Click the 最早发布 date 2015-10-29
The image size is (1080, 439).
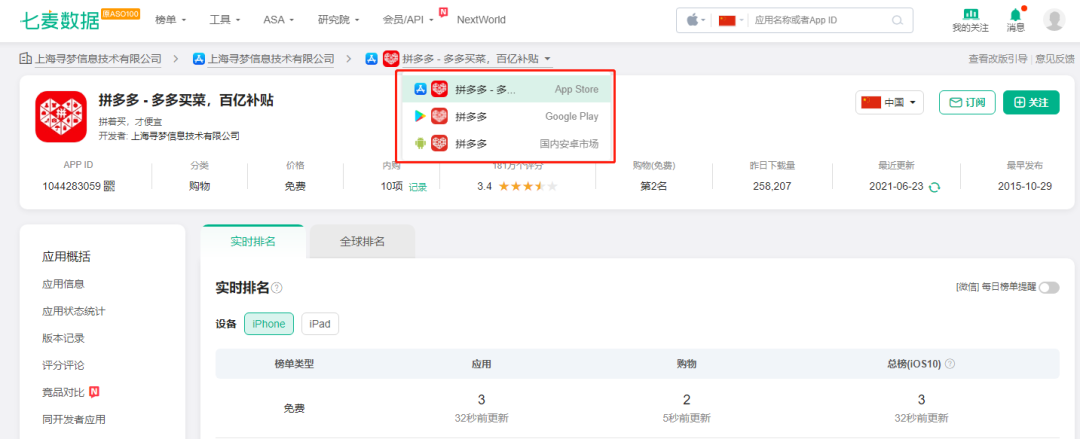tap(1025, 186)
